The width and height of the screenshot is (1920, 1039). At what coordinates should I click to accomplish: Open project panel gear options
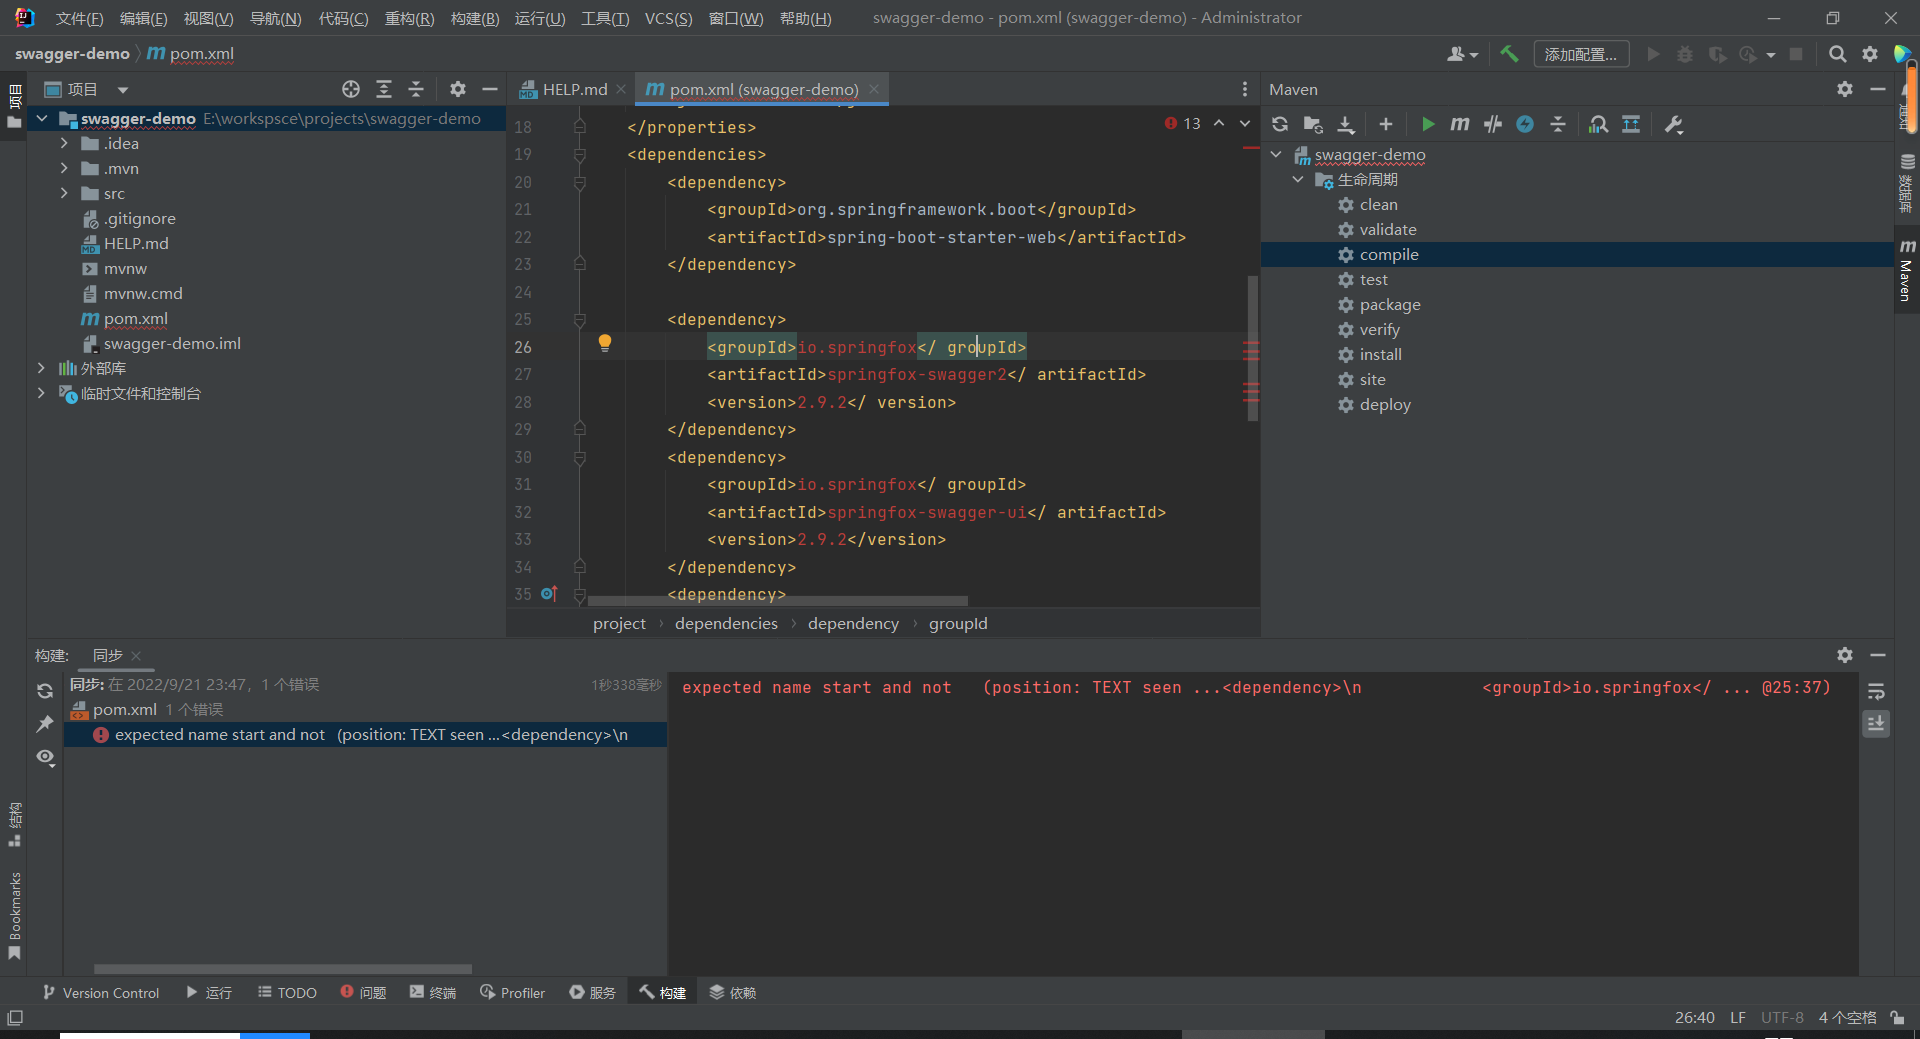pyautogui.click(x=458, y=89)
